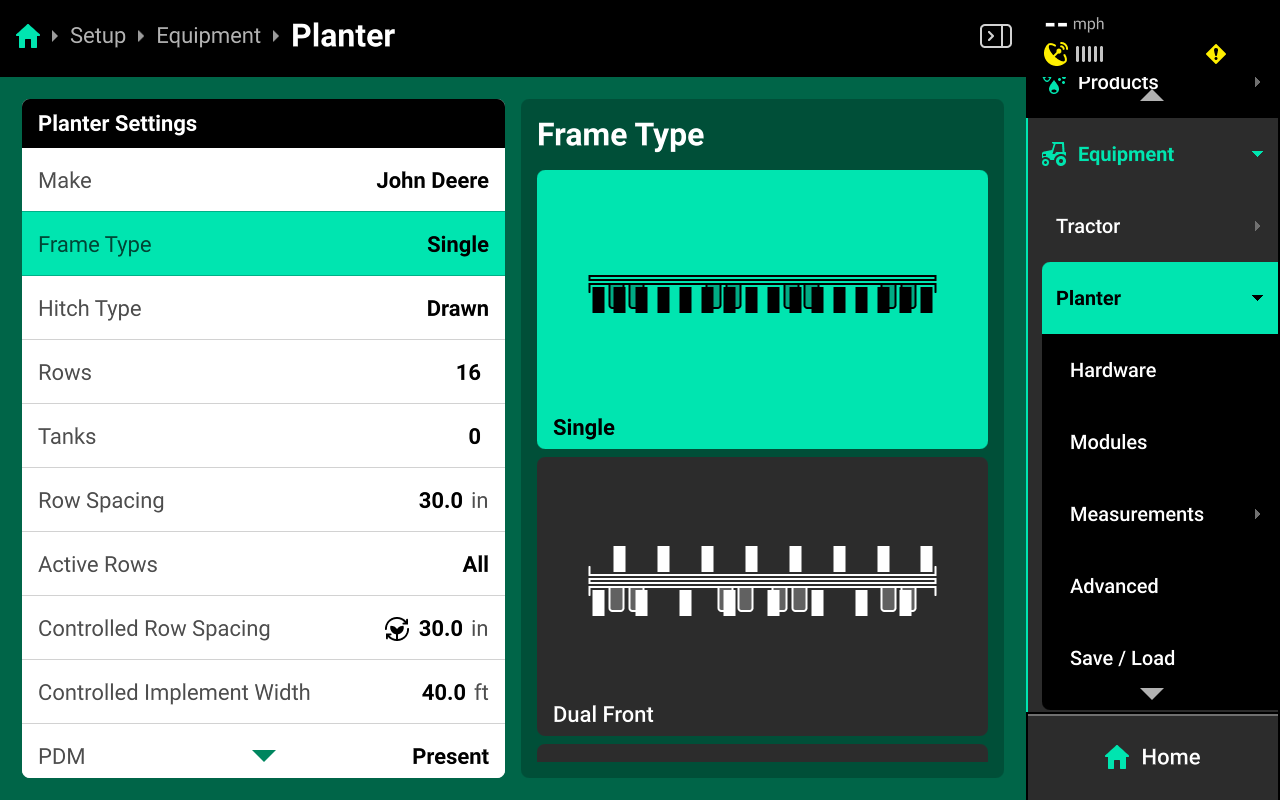This screenshot has width=1280, height=800.
Task: Click the Products droplet icon
Action: click(1054, 84)
